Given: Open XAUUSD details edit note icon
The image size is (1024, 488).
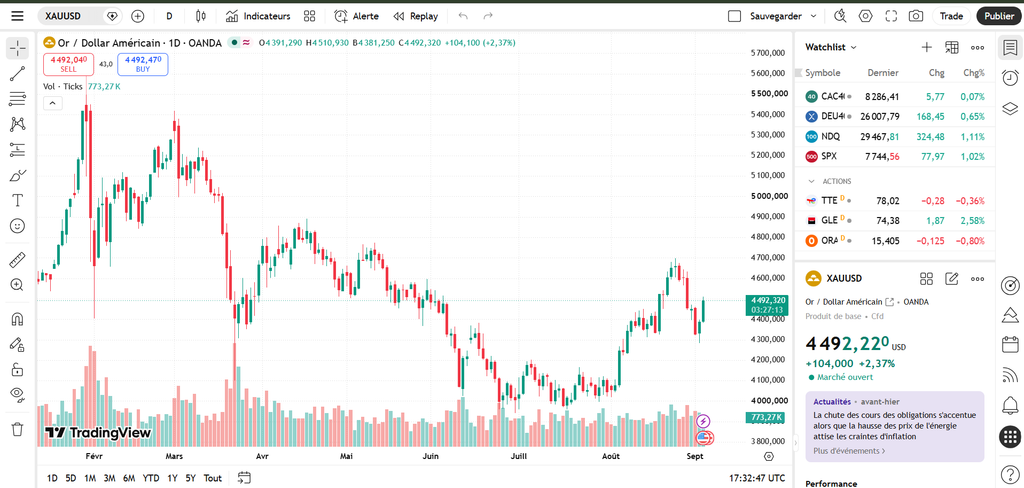Looking at the screenshot, I should click(x=952, y=279).
